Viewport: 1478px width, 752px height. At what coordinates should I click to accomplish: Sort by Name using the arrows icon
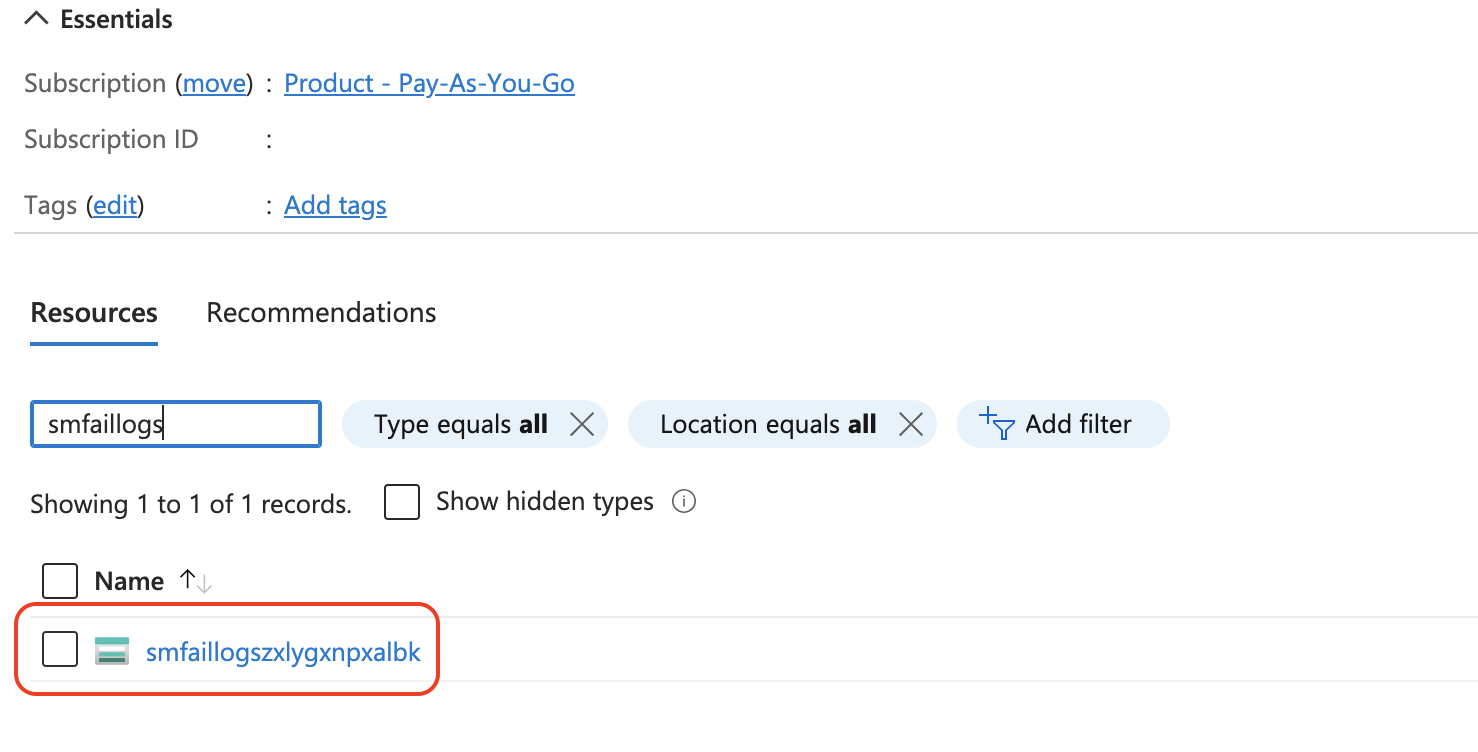pos(195,581)
